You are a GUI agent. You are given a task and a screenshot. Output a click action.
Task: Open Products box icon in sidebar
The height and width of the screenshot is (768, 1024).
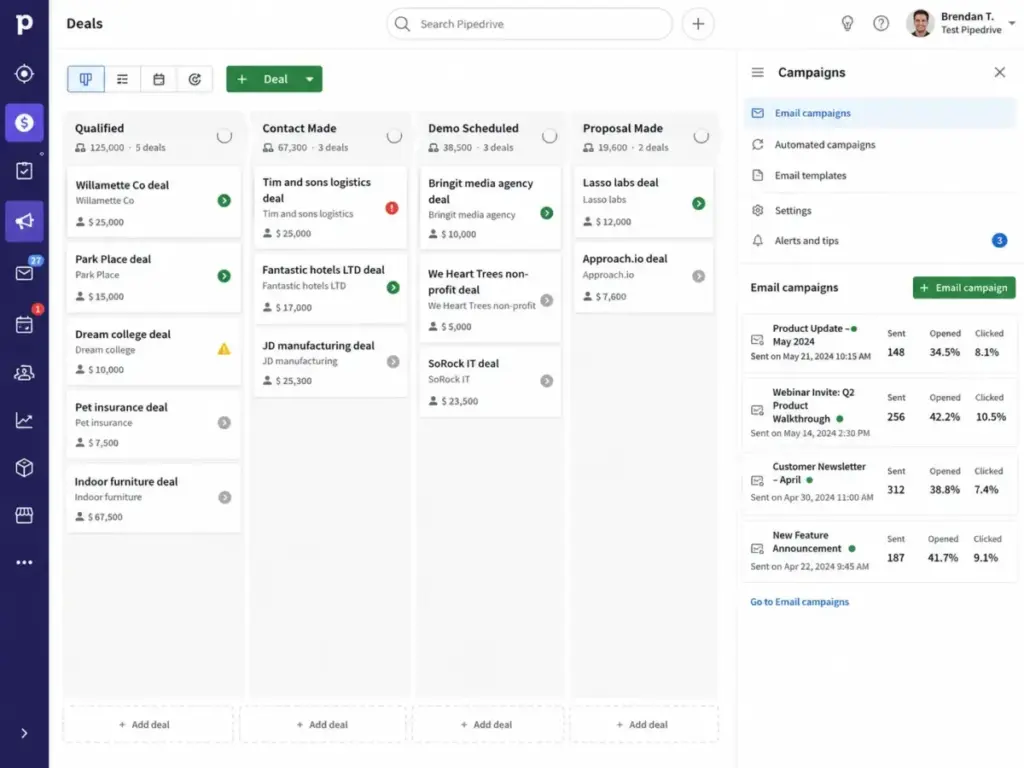point(24,468)
